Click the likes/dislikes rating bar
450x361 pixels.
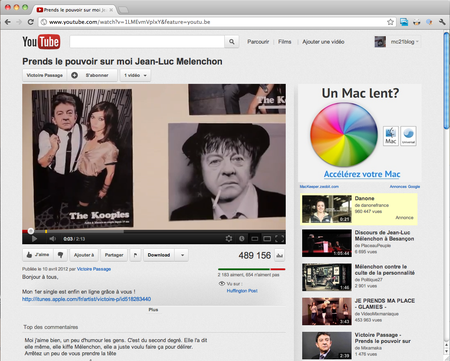click(252, 269)
